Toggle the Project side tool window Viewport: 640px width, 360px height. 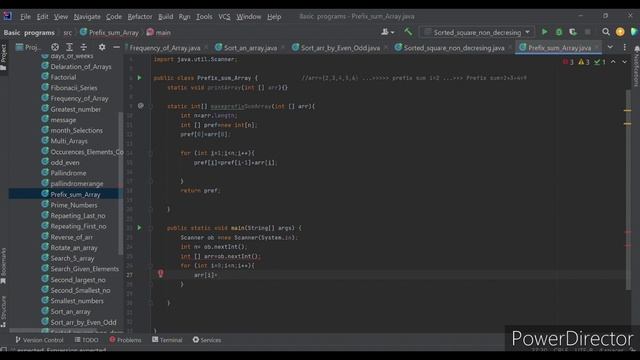[x=4, y=57]
